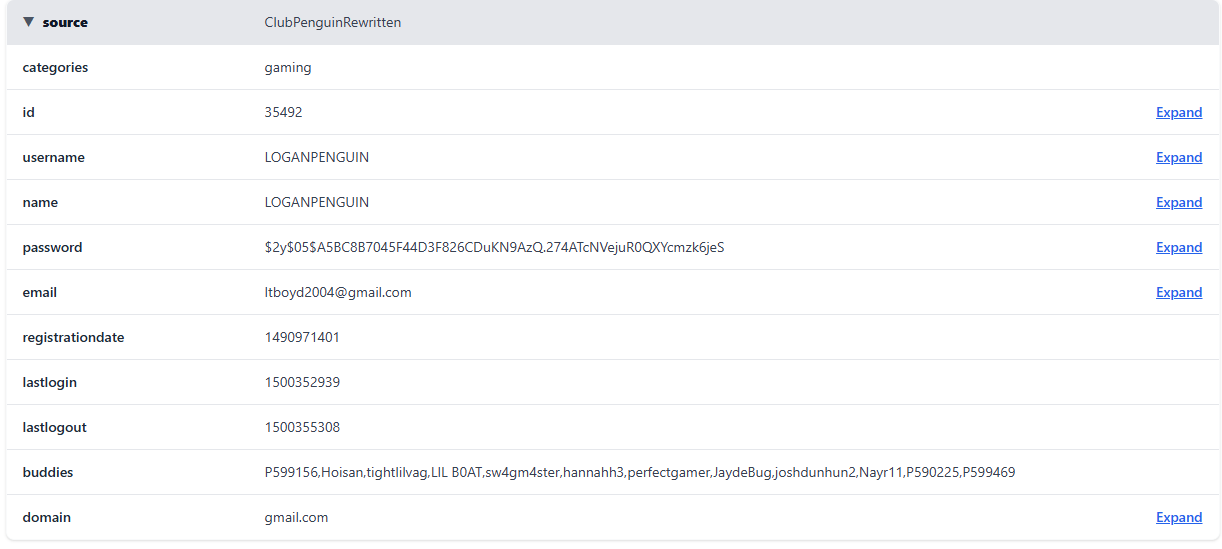The height and width of the screenshot is (549, 1222).
Task: Click the ClubPenguinRewritten source value
Action: [332, 23]
